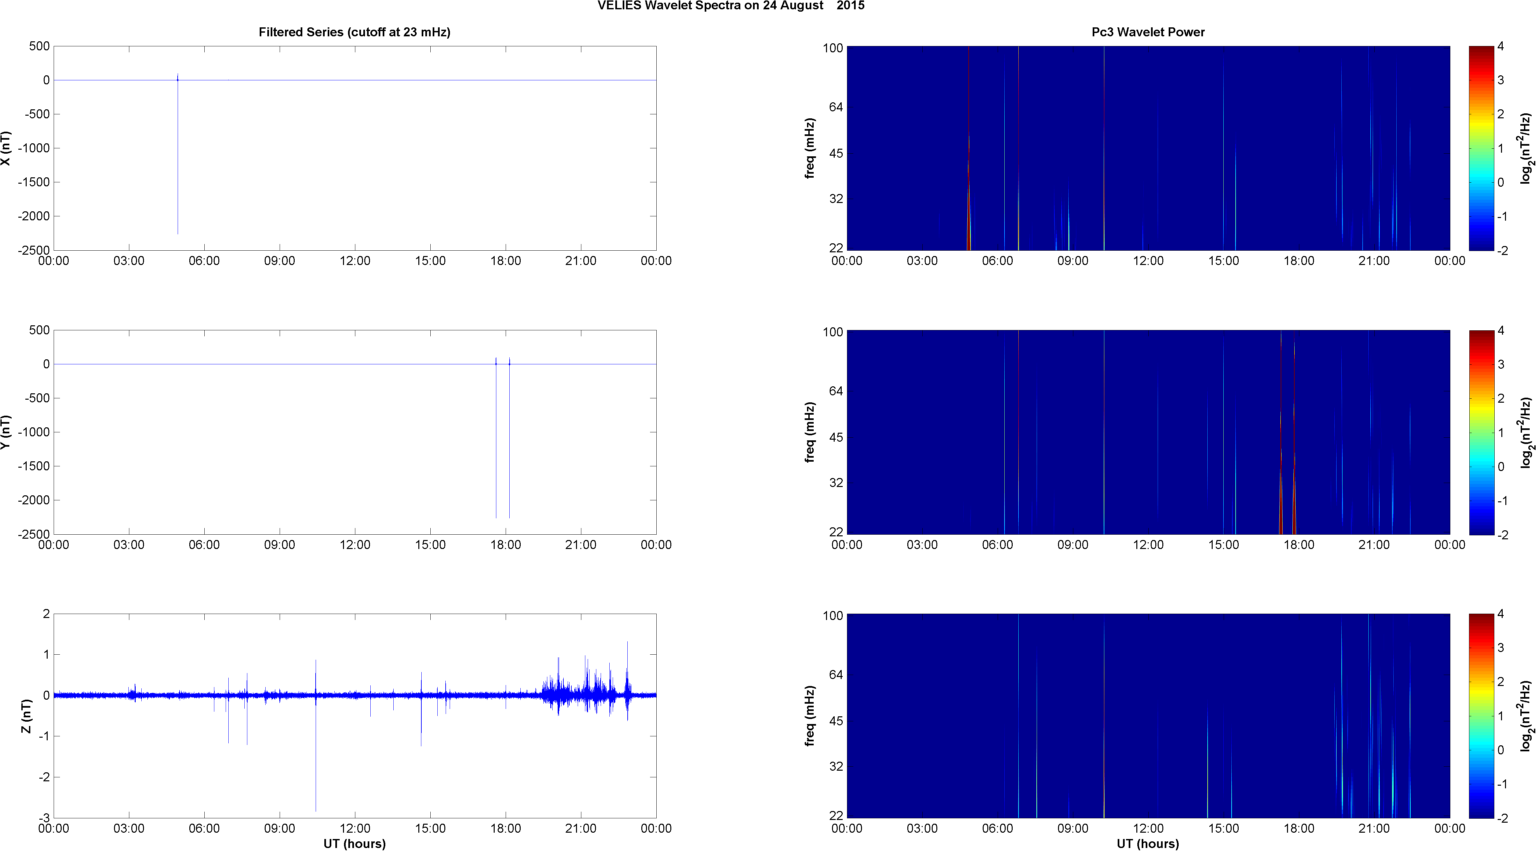
Task: Click the 'Pc3 Wavelet Power' heading
Action: [1148, 32]
